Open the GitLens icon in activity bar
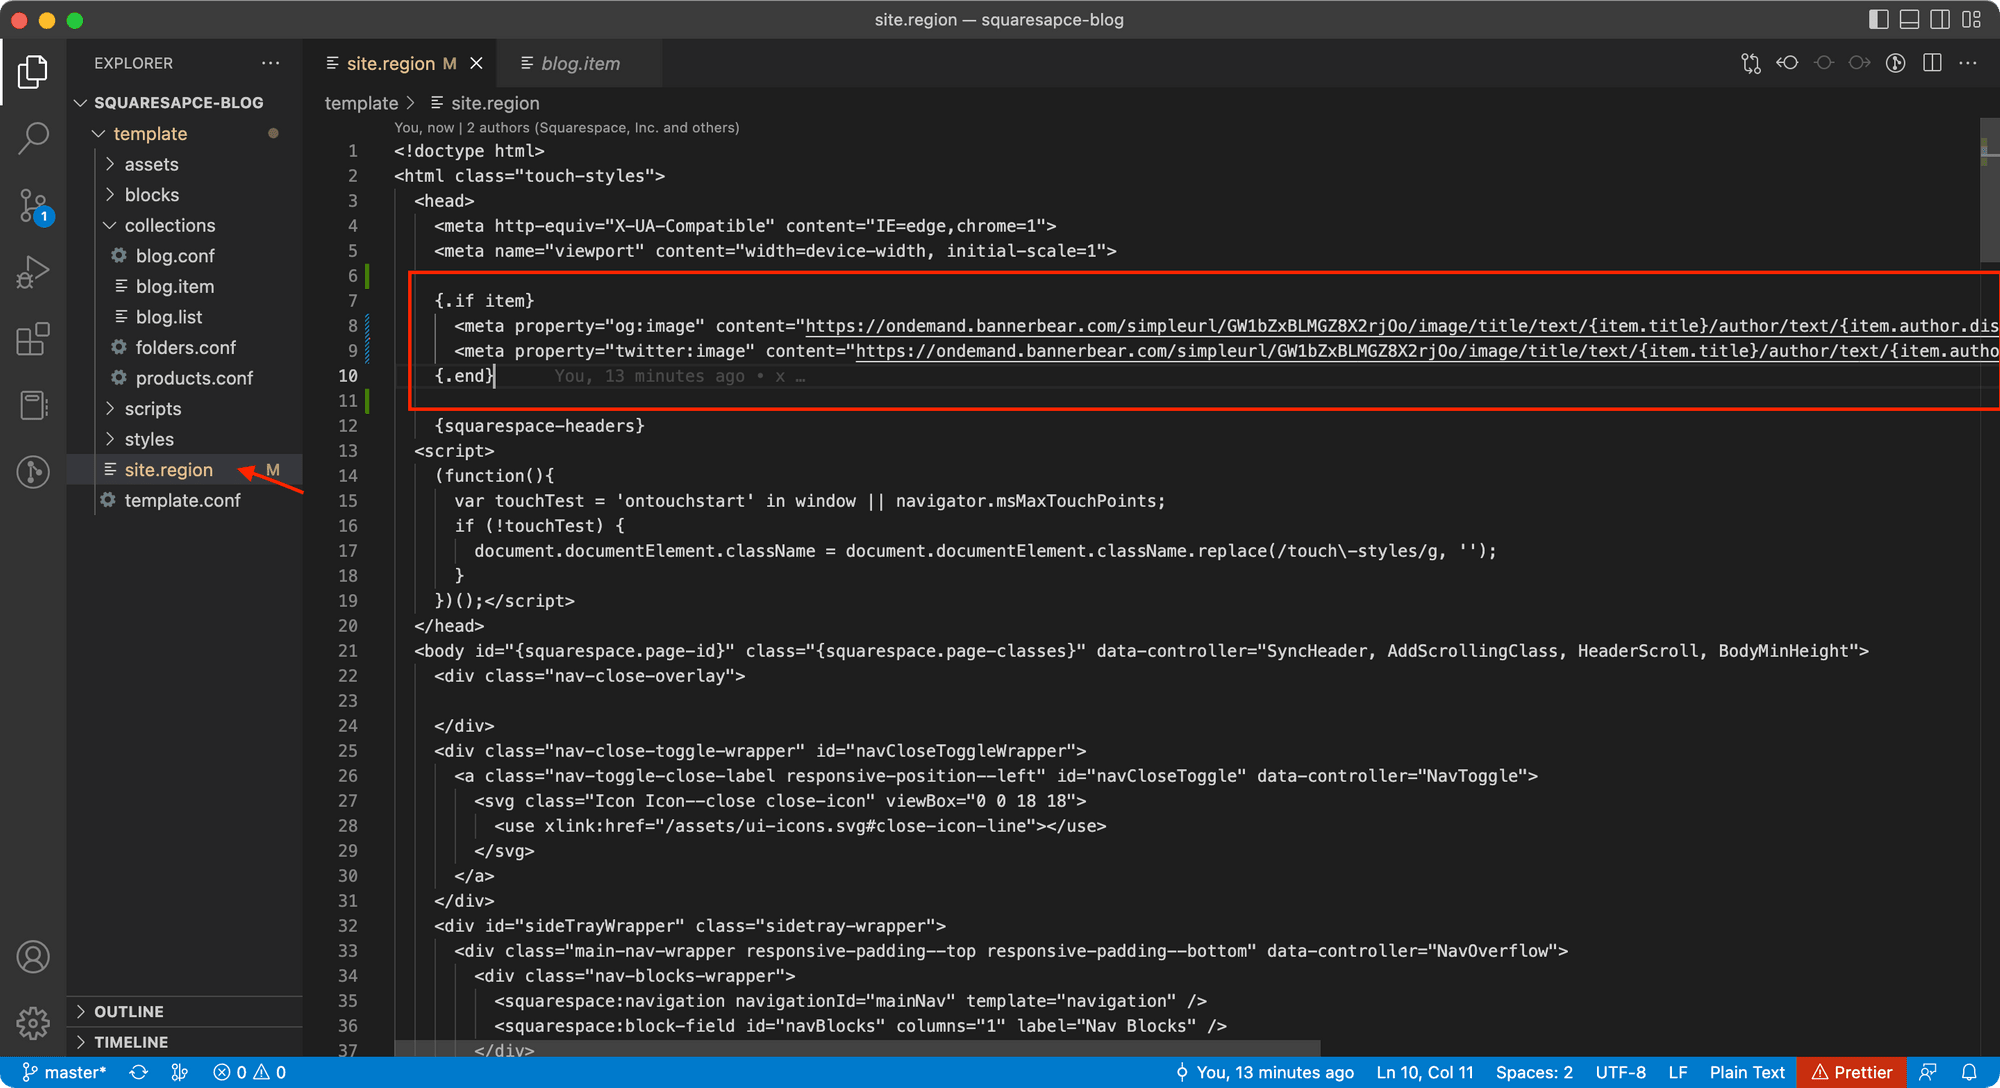The image size is (2000, 1088). click(x=33, y=471)
